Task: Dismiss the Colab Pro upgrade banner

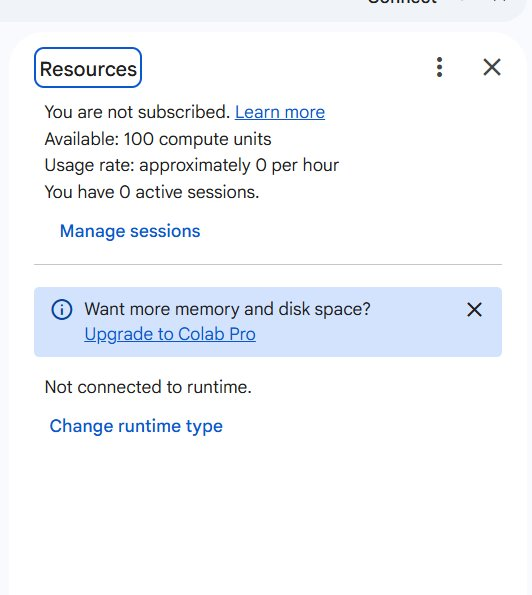Action: (474, 310)
